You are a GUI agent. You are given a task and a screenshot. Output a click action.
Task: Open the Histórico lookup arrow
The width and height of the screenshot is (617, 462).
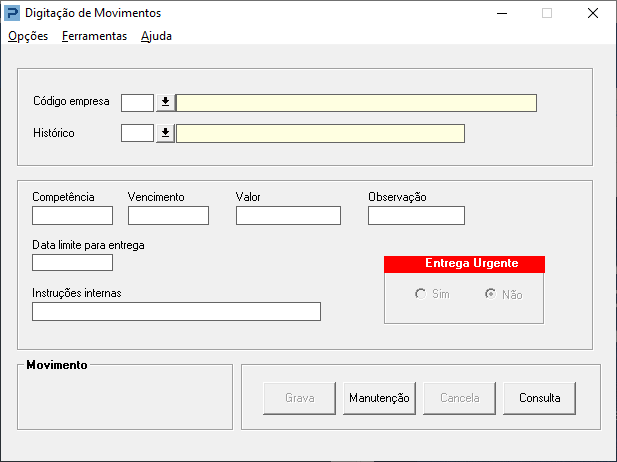165,133
